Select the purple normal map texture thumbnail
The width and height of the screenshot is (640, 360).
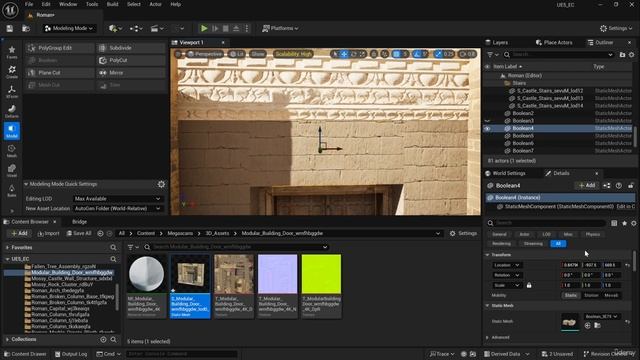coord(278,274)
